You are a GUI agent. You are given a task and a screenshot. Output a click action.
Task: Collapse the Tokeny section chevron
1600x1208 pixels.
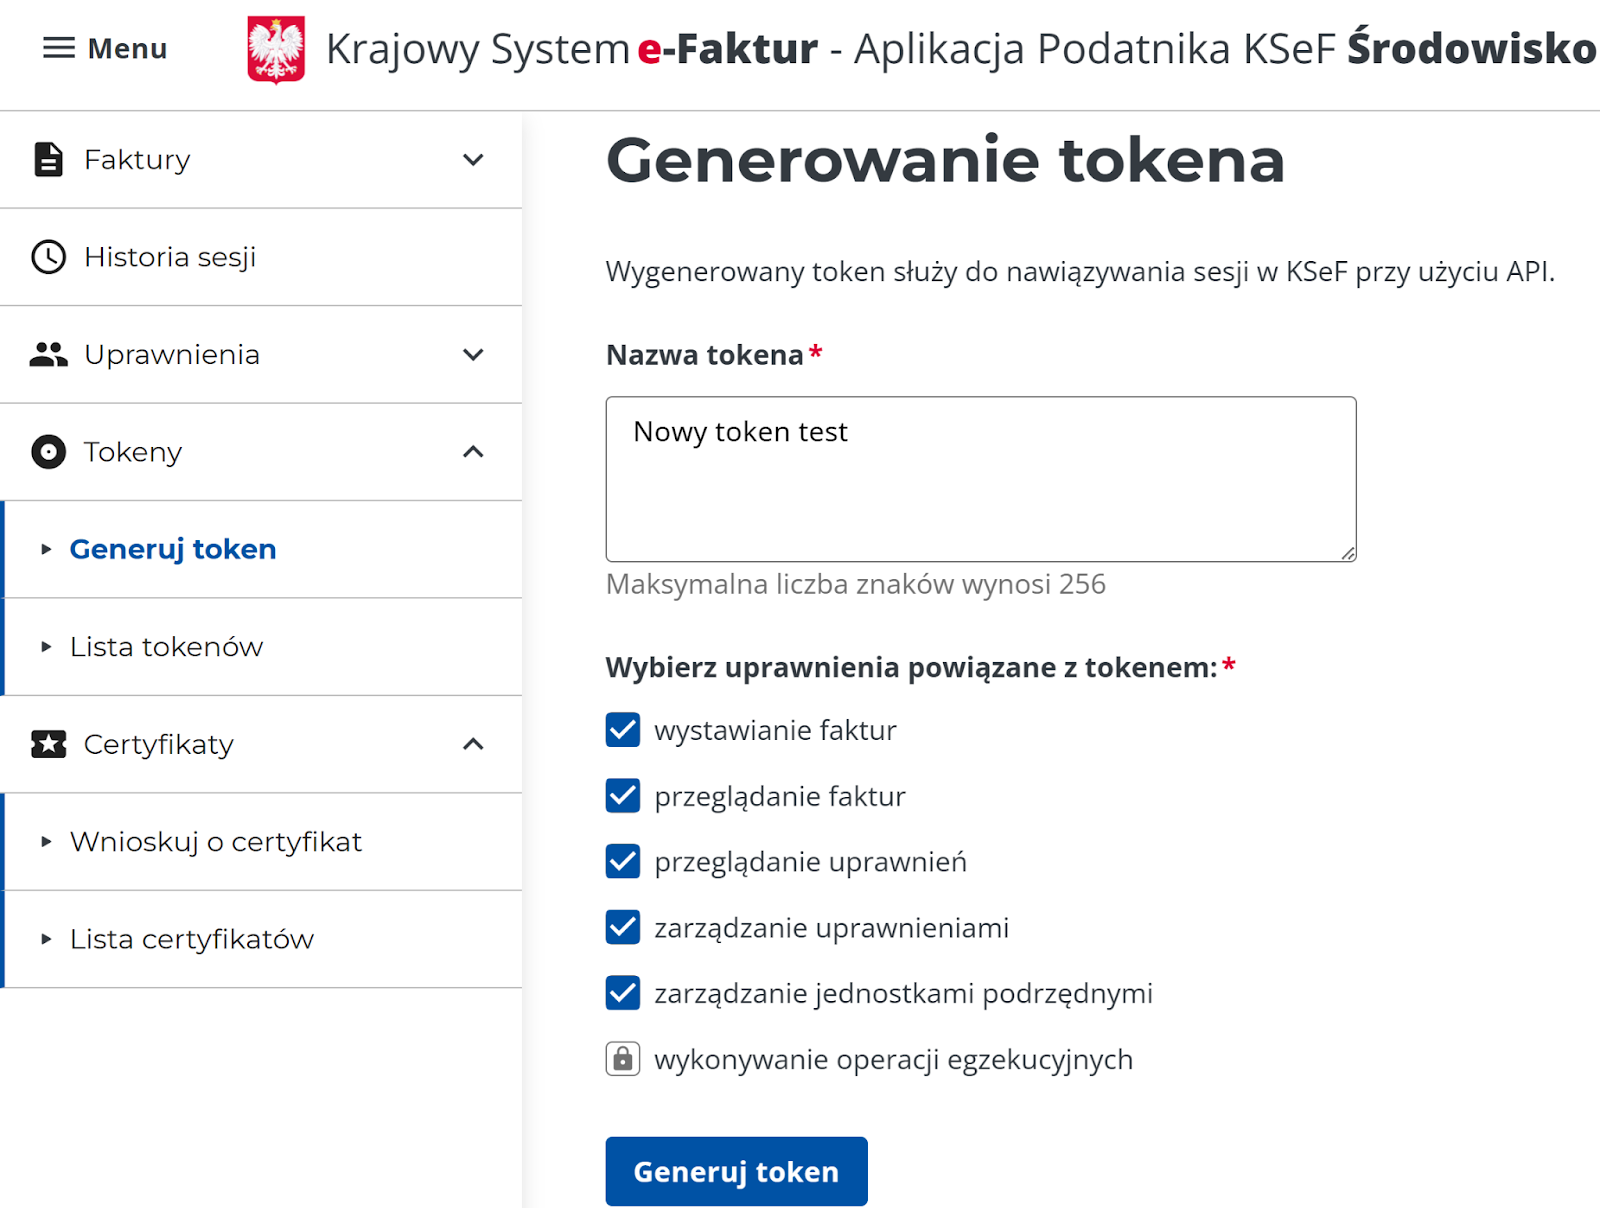(x=473, y=452)
